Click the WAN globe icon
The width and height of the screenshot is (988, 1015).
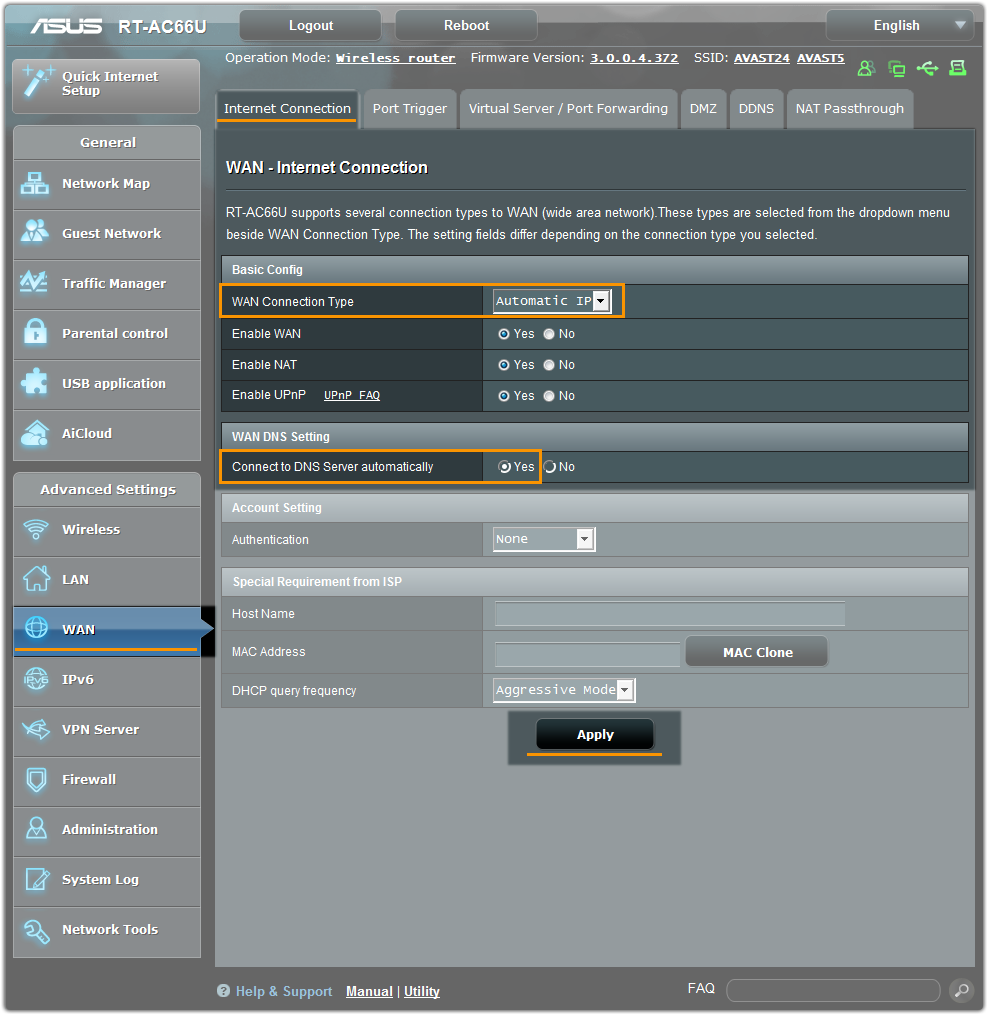[x=36, y=628]
